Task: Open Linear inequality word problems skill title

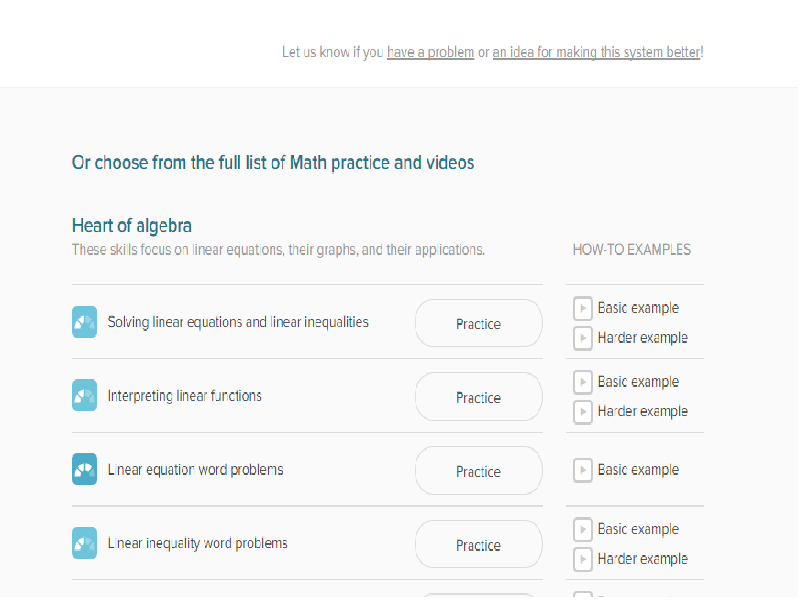Action: 197,543
